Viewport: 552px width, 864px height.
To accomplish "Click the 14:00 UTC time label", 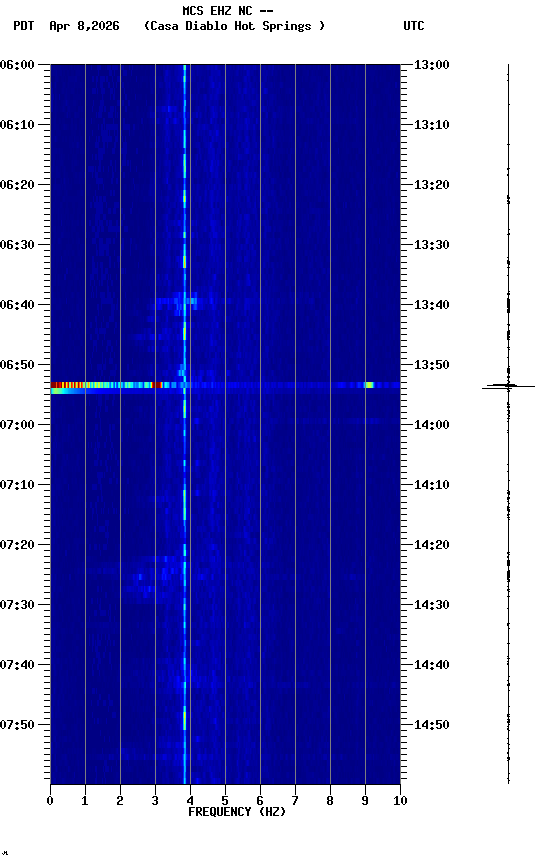I will point(432,425).
